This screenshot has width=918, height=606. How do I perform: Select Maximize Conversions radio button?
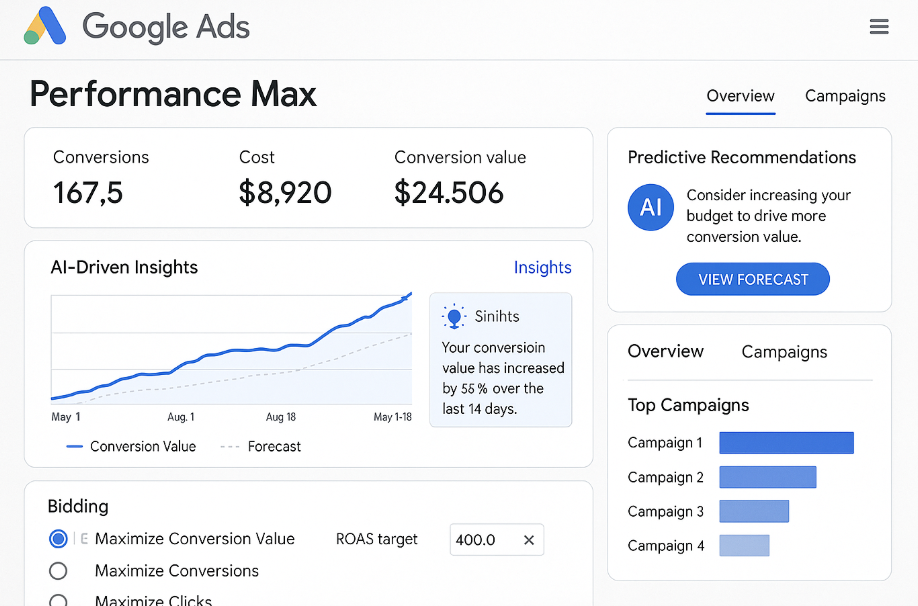tap(58, 571)
